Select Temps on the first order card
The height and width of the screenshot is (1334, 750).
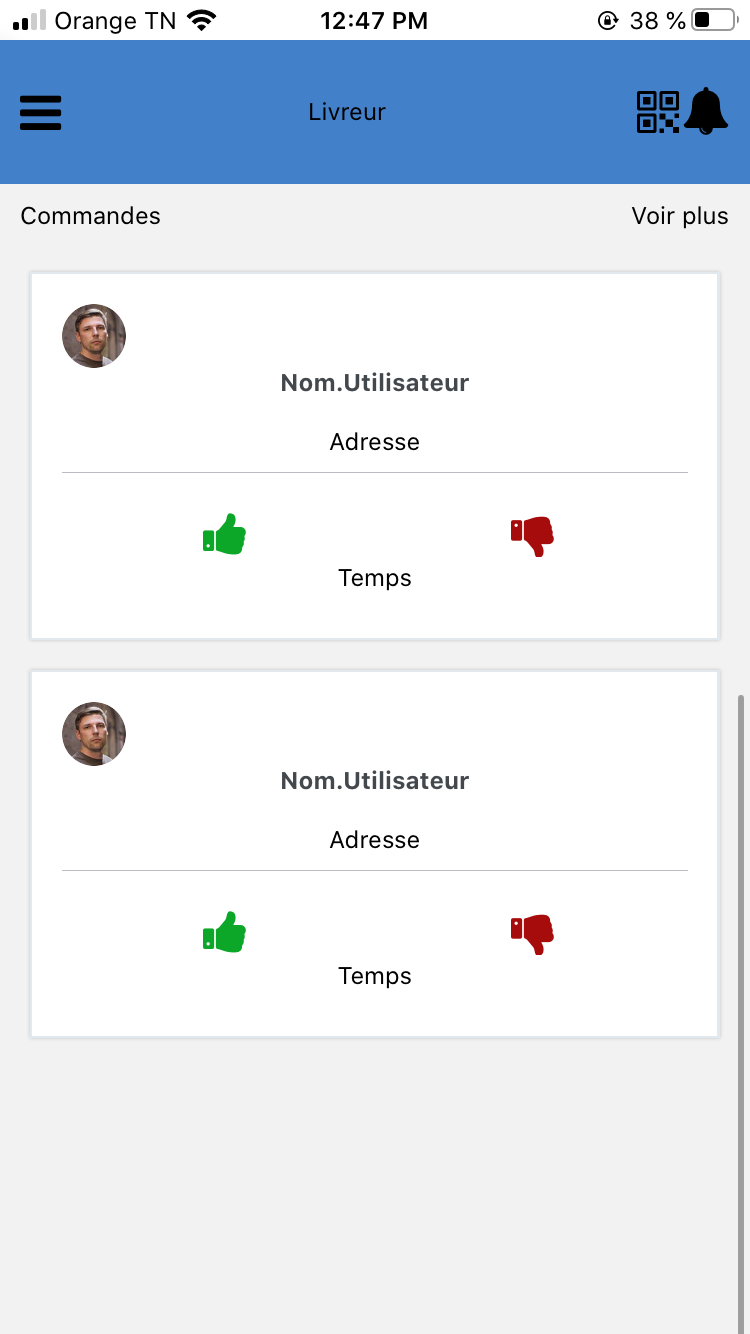coord(374,577)
